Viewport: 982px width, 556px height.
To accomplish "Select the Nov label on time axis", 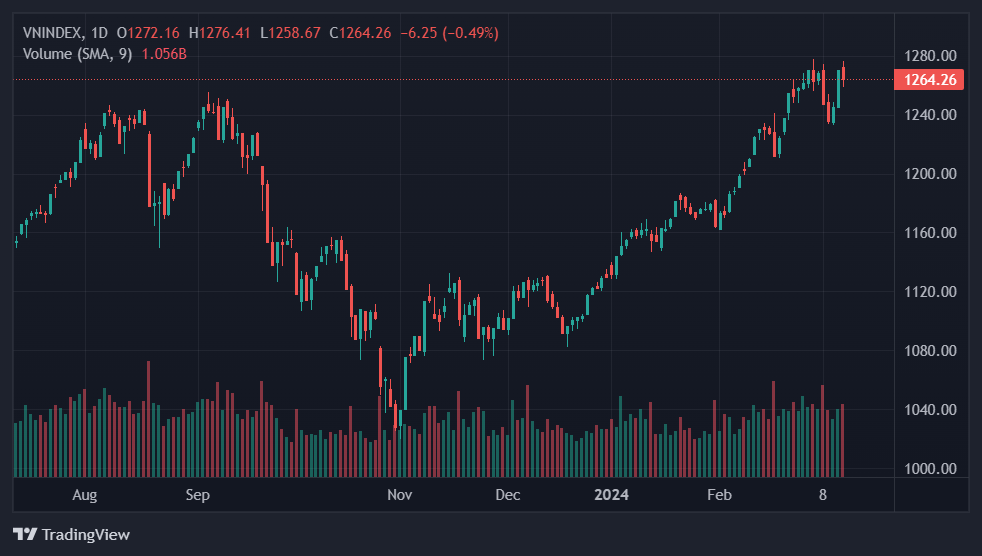I will click(399, 495).
